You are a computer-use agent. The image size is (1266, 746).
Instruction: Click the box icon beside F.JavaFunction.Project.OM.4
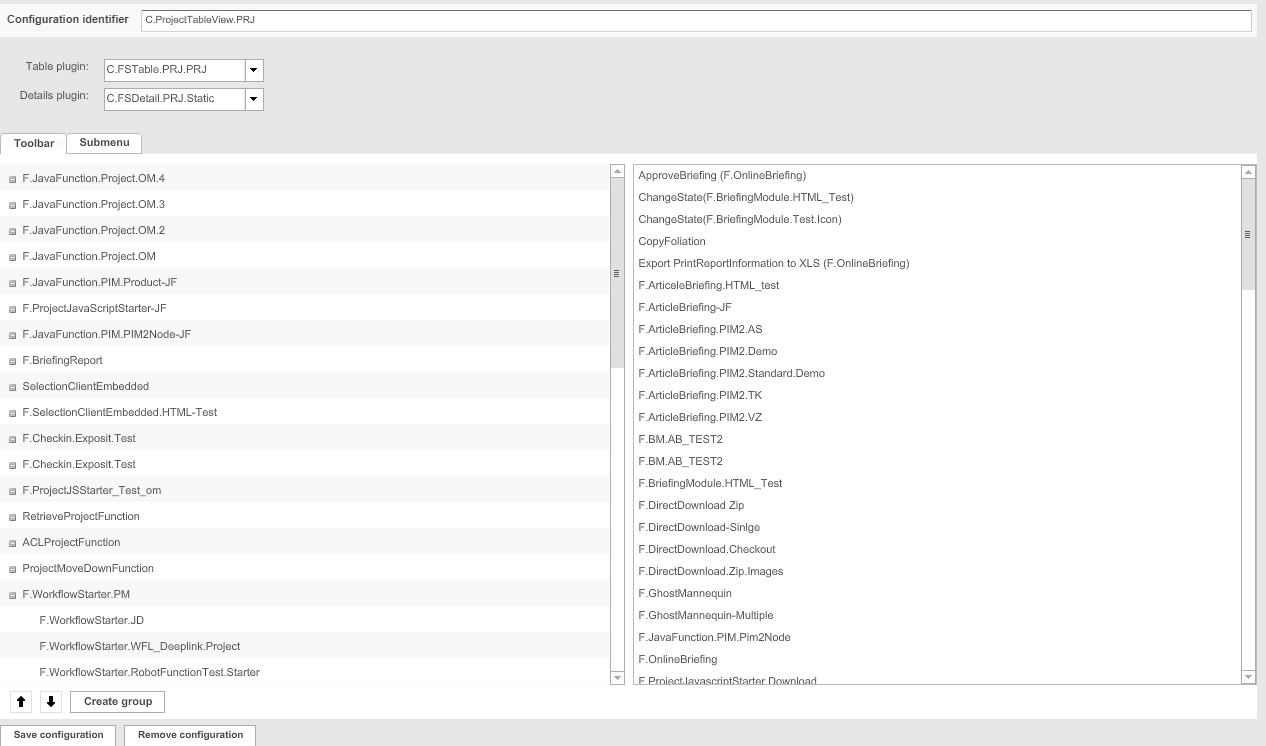(10, 178)
